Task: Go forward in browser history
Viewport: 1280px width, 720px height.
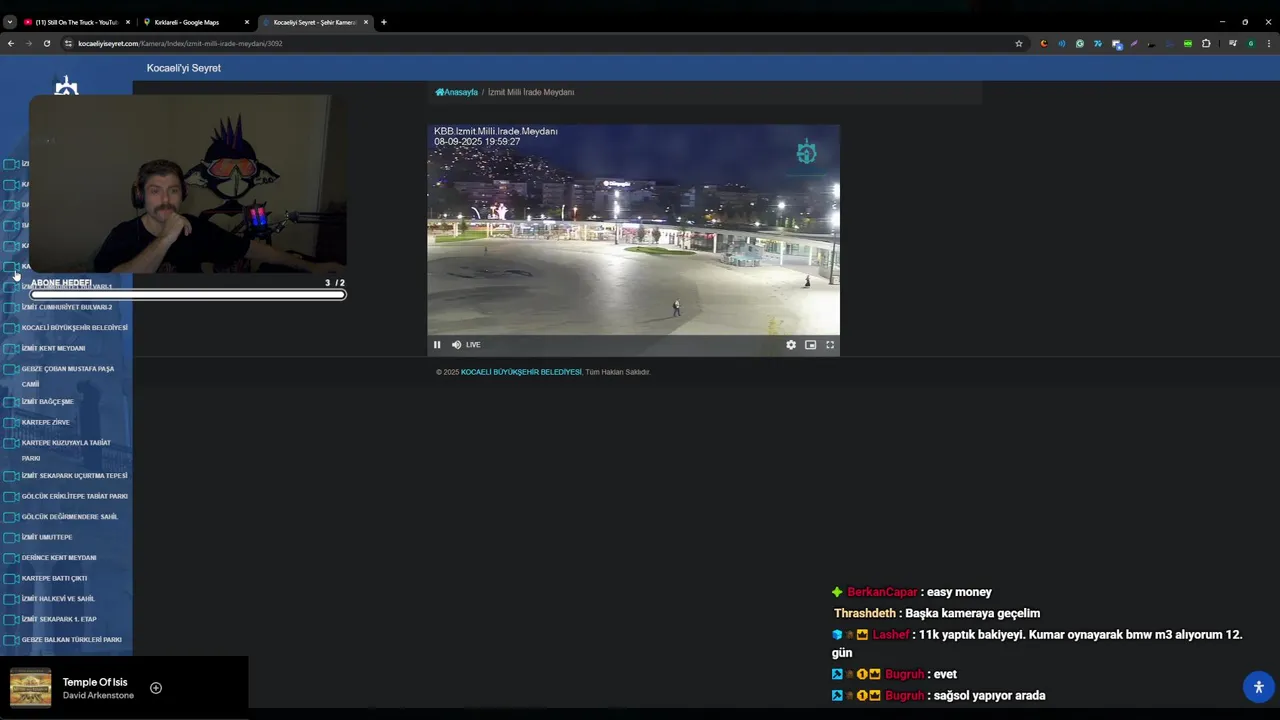Action: (29, 44)
